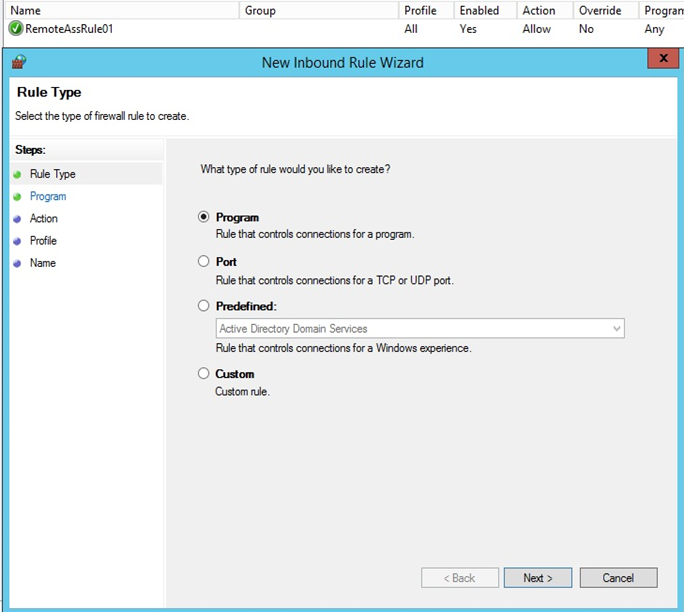The height and width of the screenshot is (612, 684).
Task: Click the green checkmark icon beside RemoteAssRule01
Action: [15, 29]
